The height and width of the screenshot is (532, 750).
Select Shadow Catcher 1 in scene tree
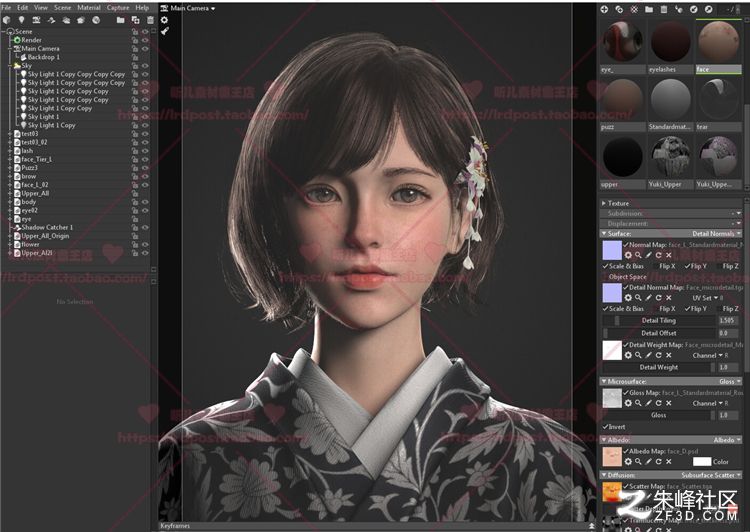point(47,227)
